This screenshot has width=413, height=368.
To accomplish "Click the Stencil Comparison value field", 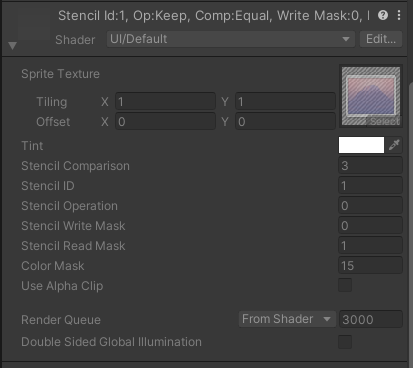I will point(370,165).
